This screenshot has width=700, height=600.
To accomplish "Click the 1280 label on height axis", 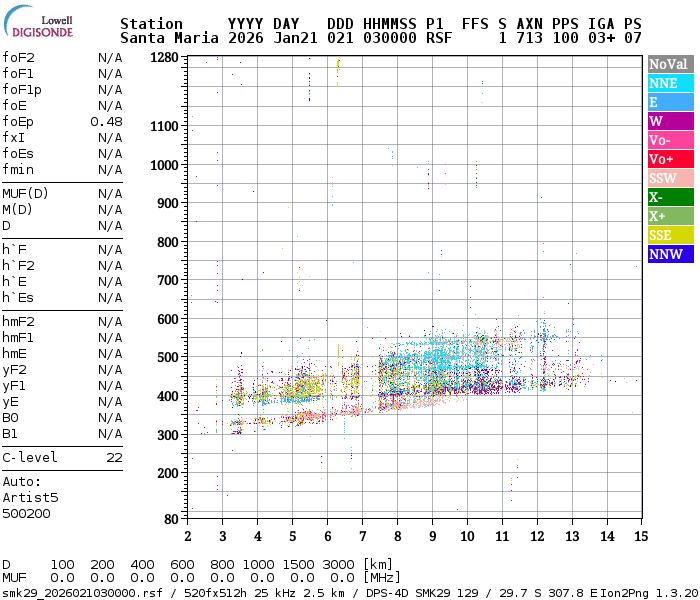I will (163, 58).
